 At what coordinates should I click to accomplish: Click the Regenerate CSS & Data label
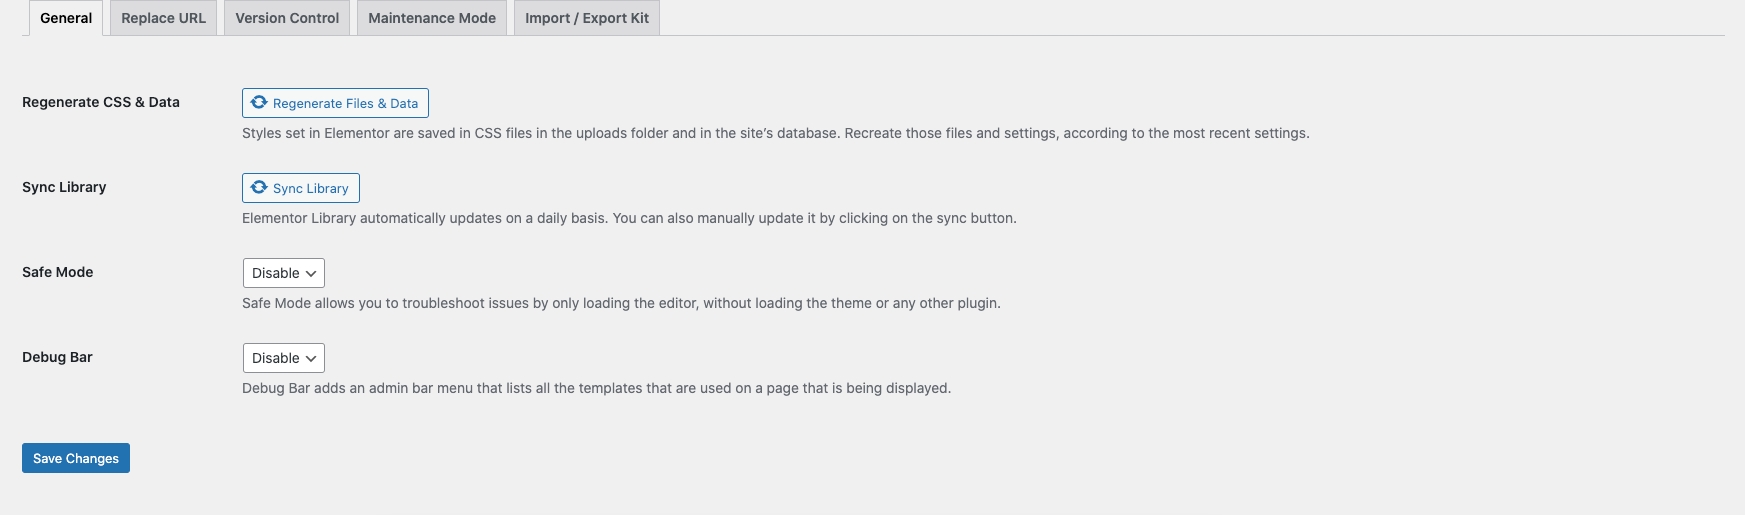tap(101, 102)
